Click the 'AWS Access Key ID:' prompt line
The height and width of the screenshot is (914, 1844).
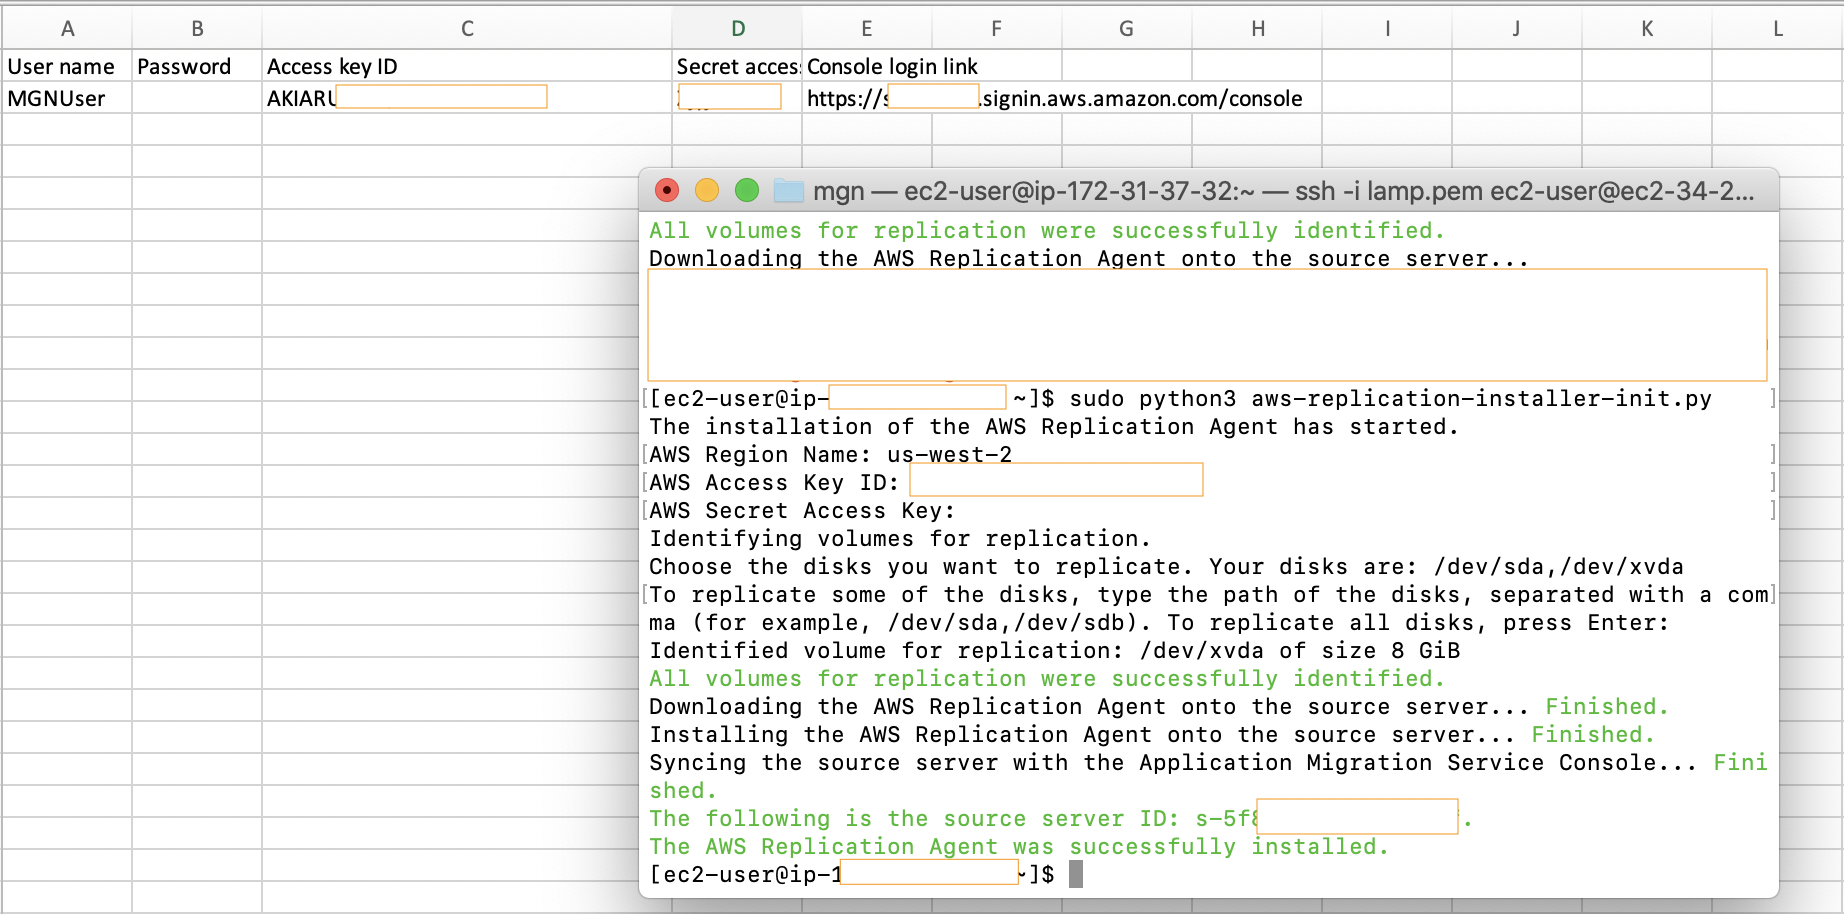click(x=774, y=483)
